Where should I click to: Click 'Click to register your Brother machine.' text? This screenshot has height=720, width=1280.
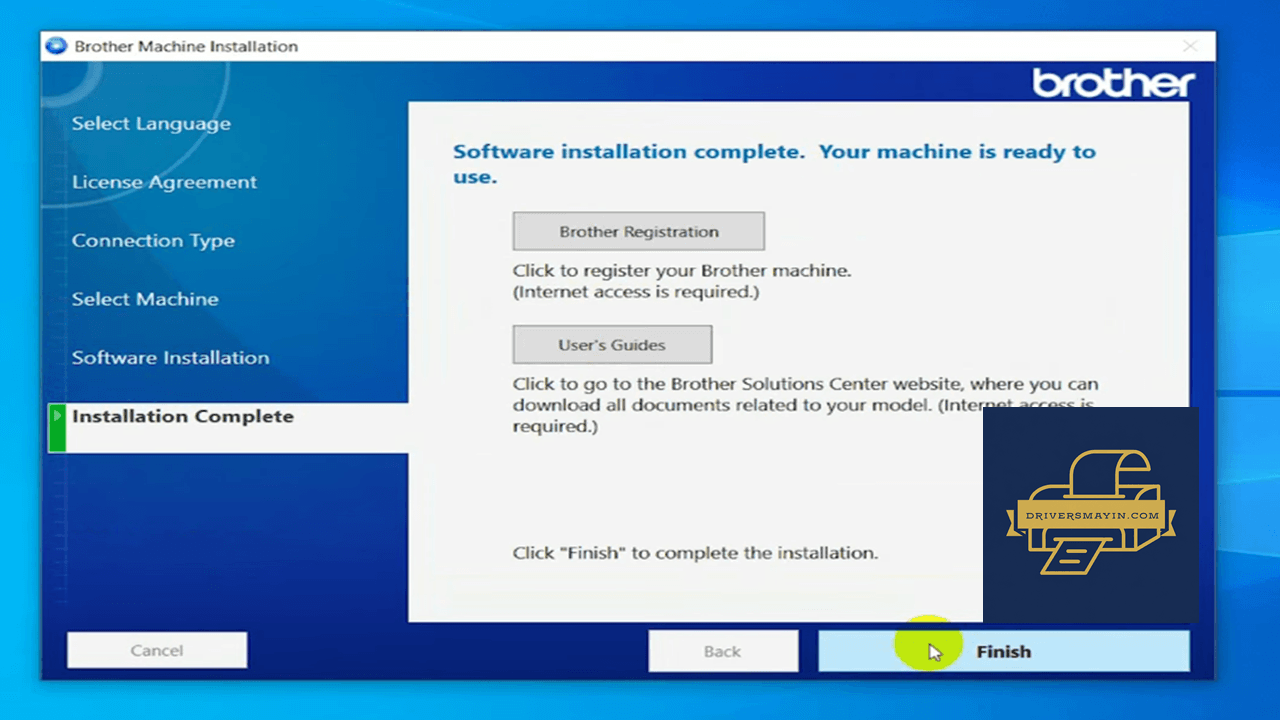(682, 271)
